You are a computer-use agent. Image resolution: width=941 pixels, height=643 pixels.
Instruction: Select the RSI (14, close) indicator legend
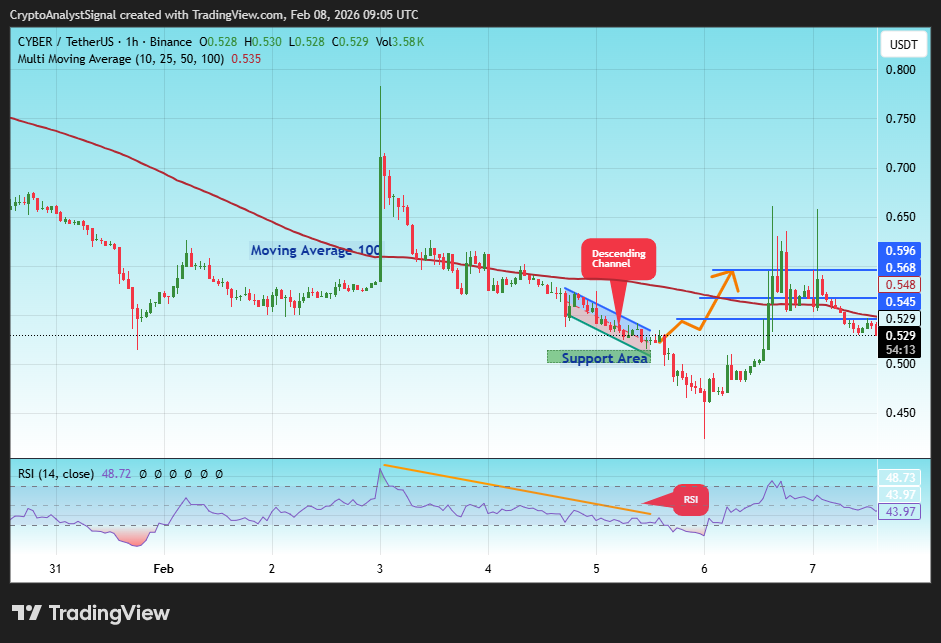[56, 474]
